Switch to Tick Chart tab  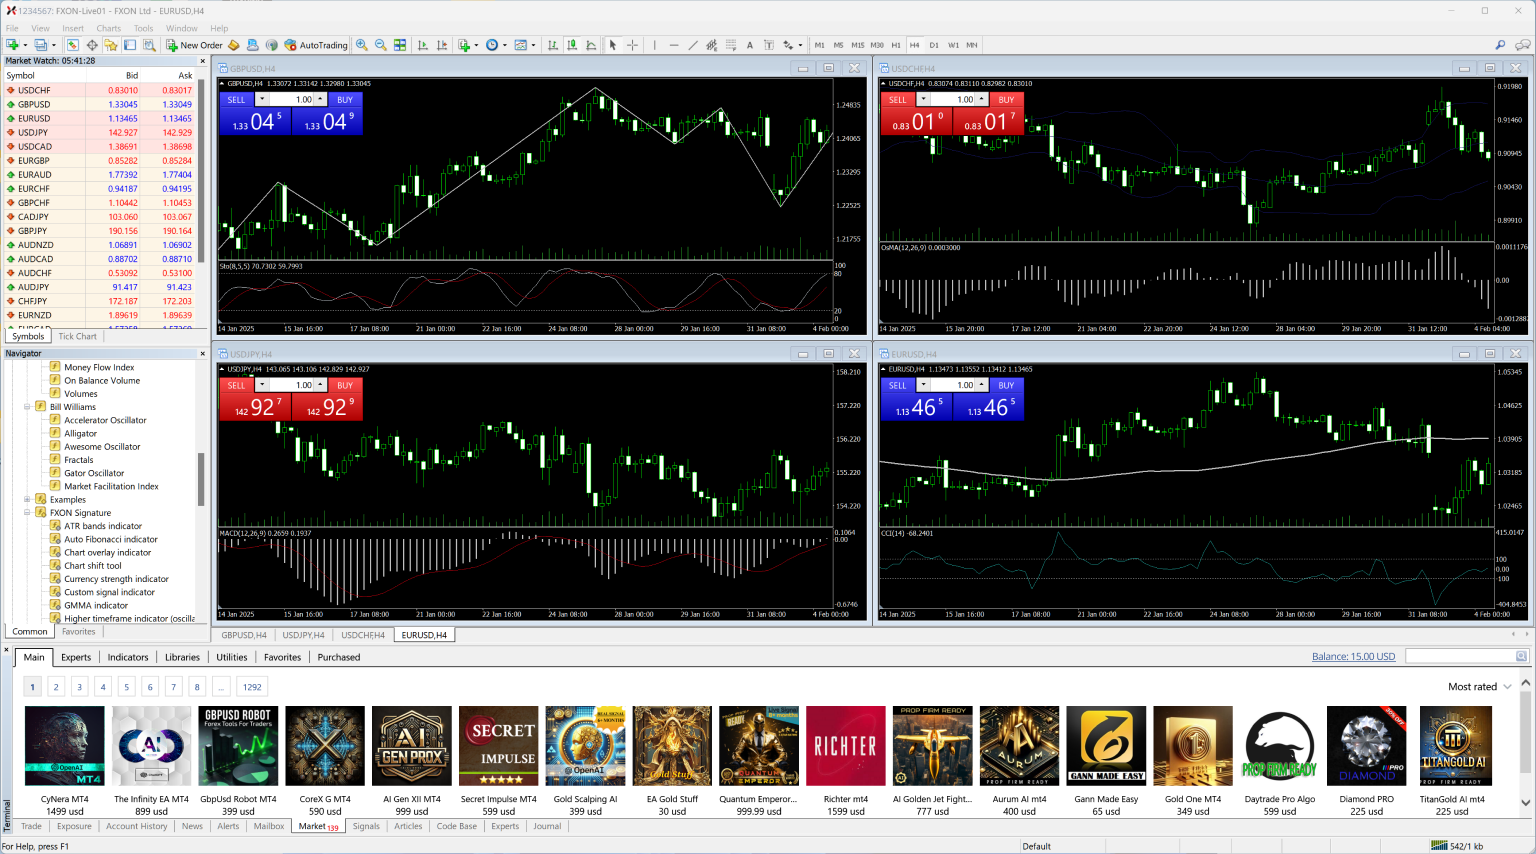coord(77,336)
